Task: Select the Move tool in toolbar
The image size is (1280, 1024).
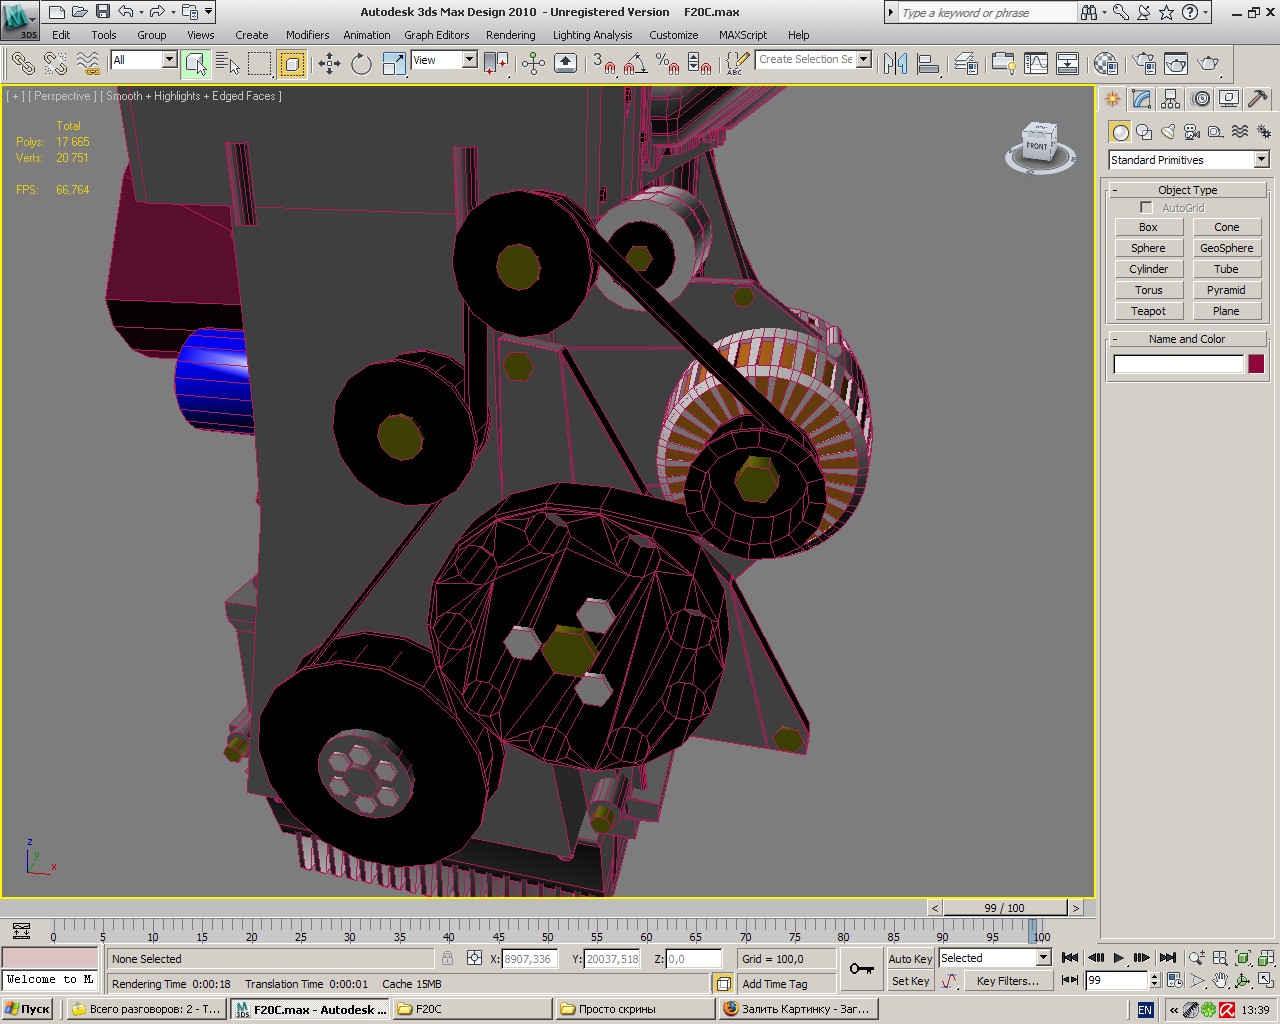Action: (329, 64)
